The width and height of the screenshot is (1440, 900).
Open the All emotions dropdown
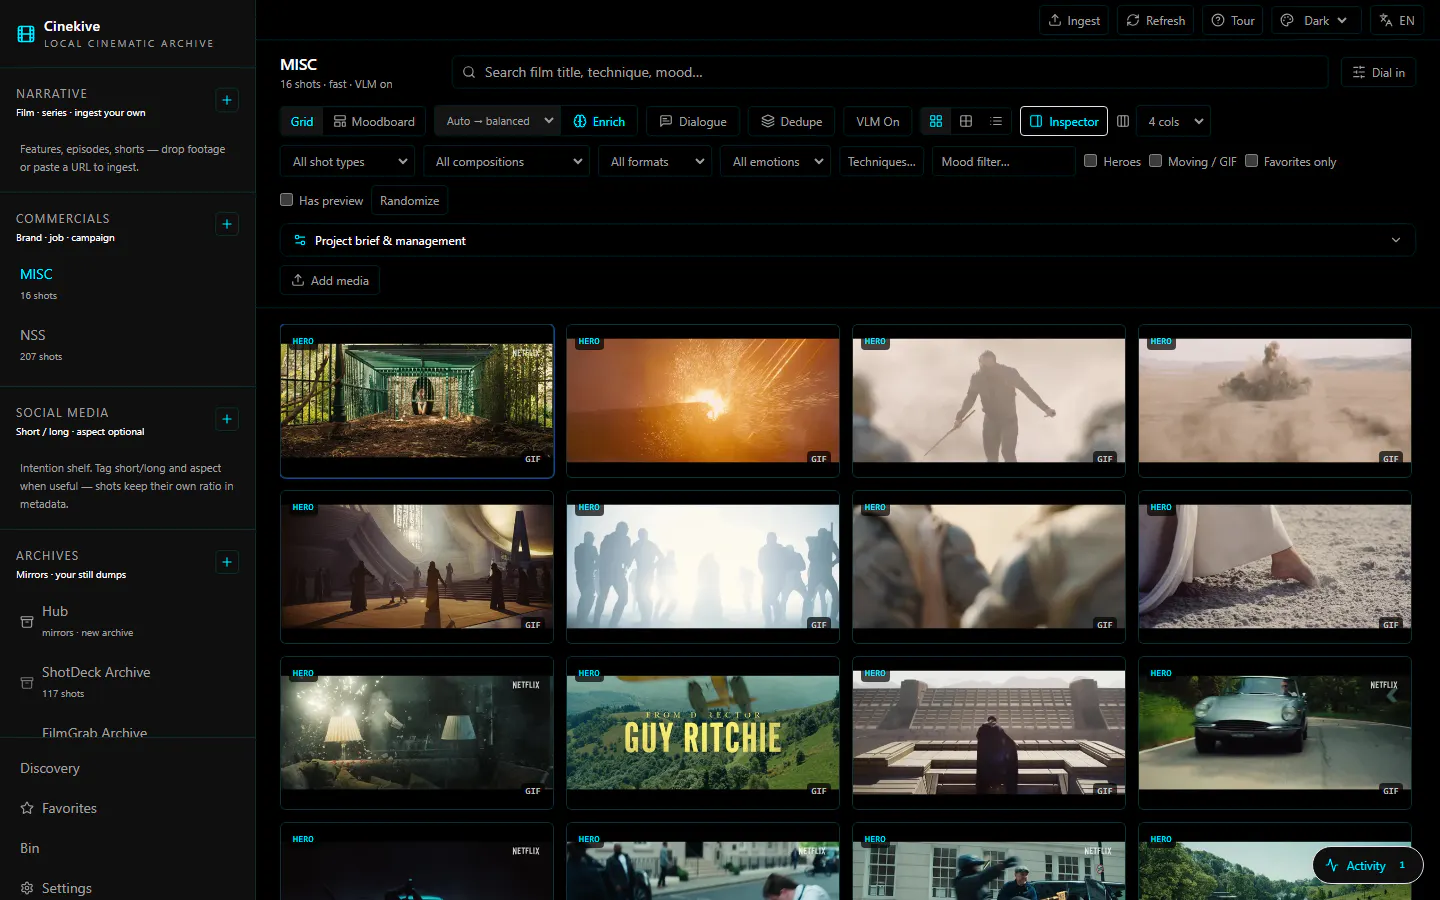pyautogui.click(x=776, y=161)
